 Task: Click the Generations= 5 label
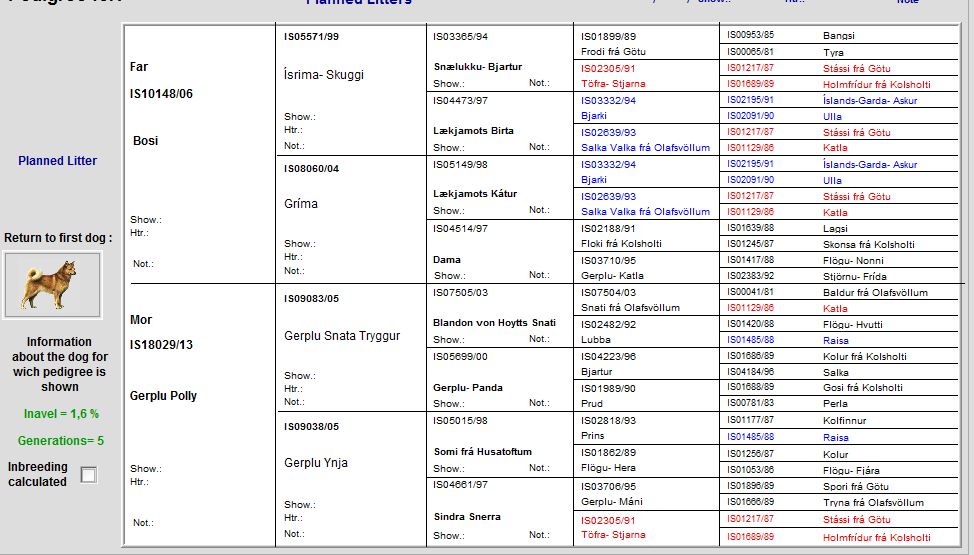click(x=60, y=441)
